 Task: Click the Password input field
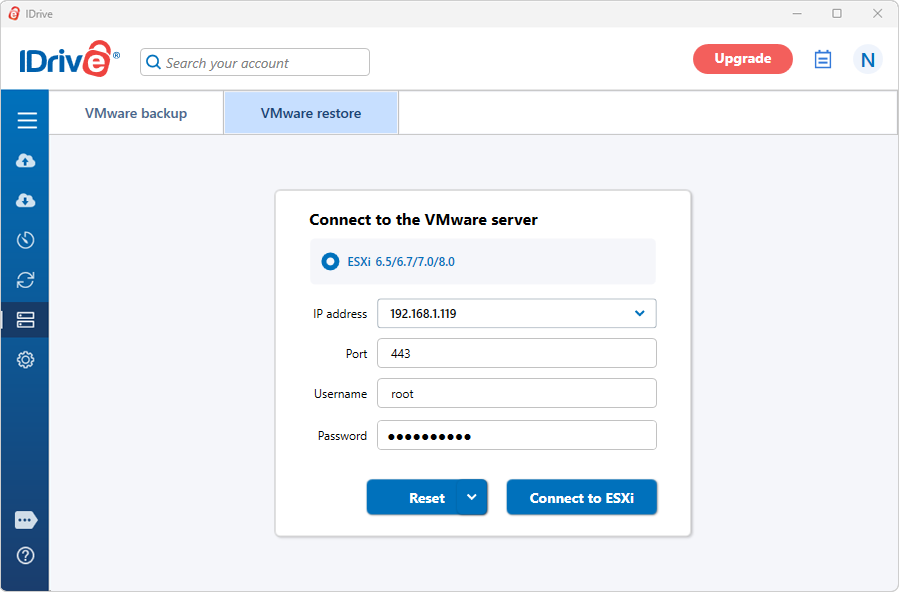(517, 435)
